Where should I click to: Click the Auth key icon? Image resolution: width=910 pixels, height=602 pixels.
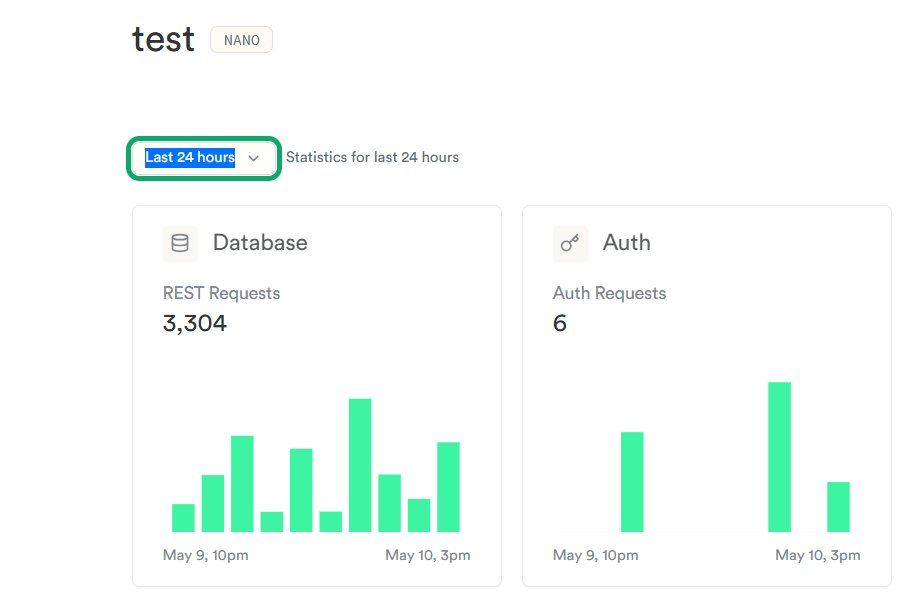tap(570, 243)
